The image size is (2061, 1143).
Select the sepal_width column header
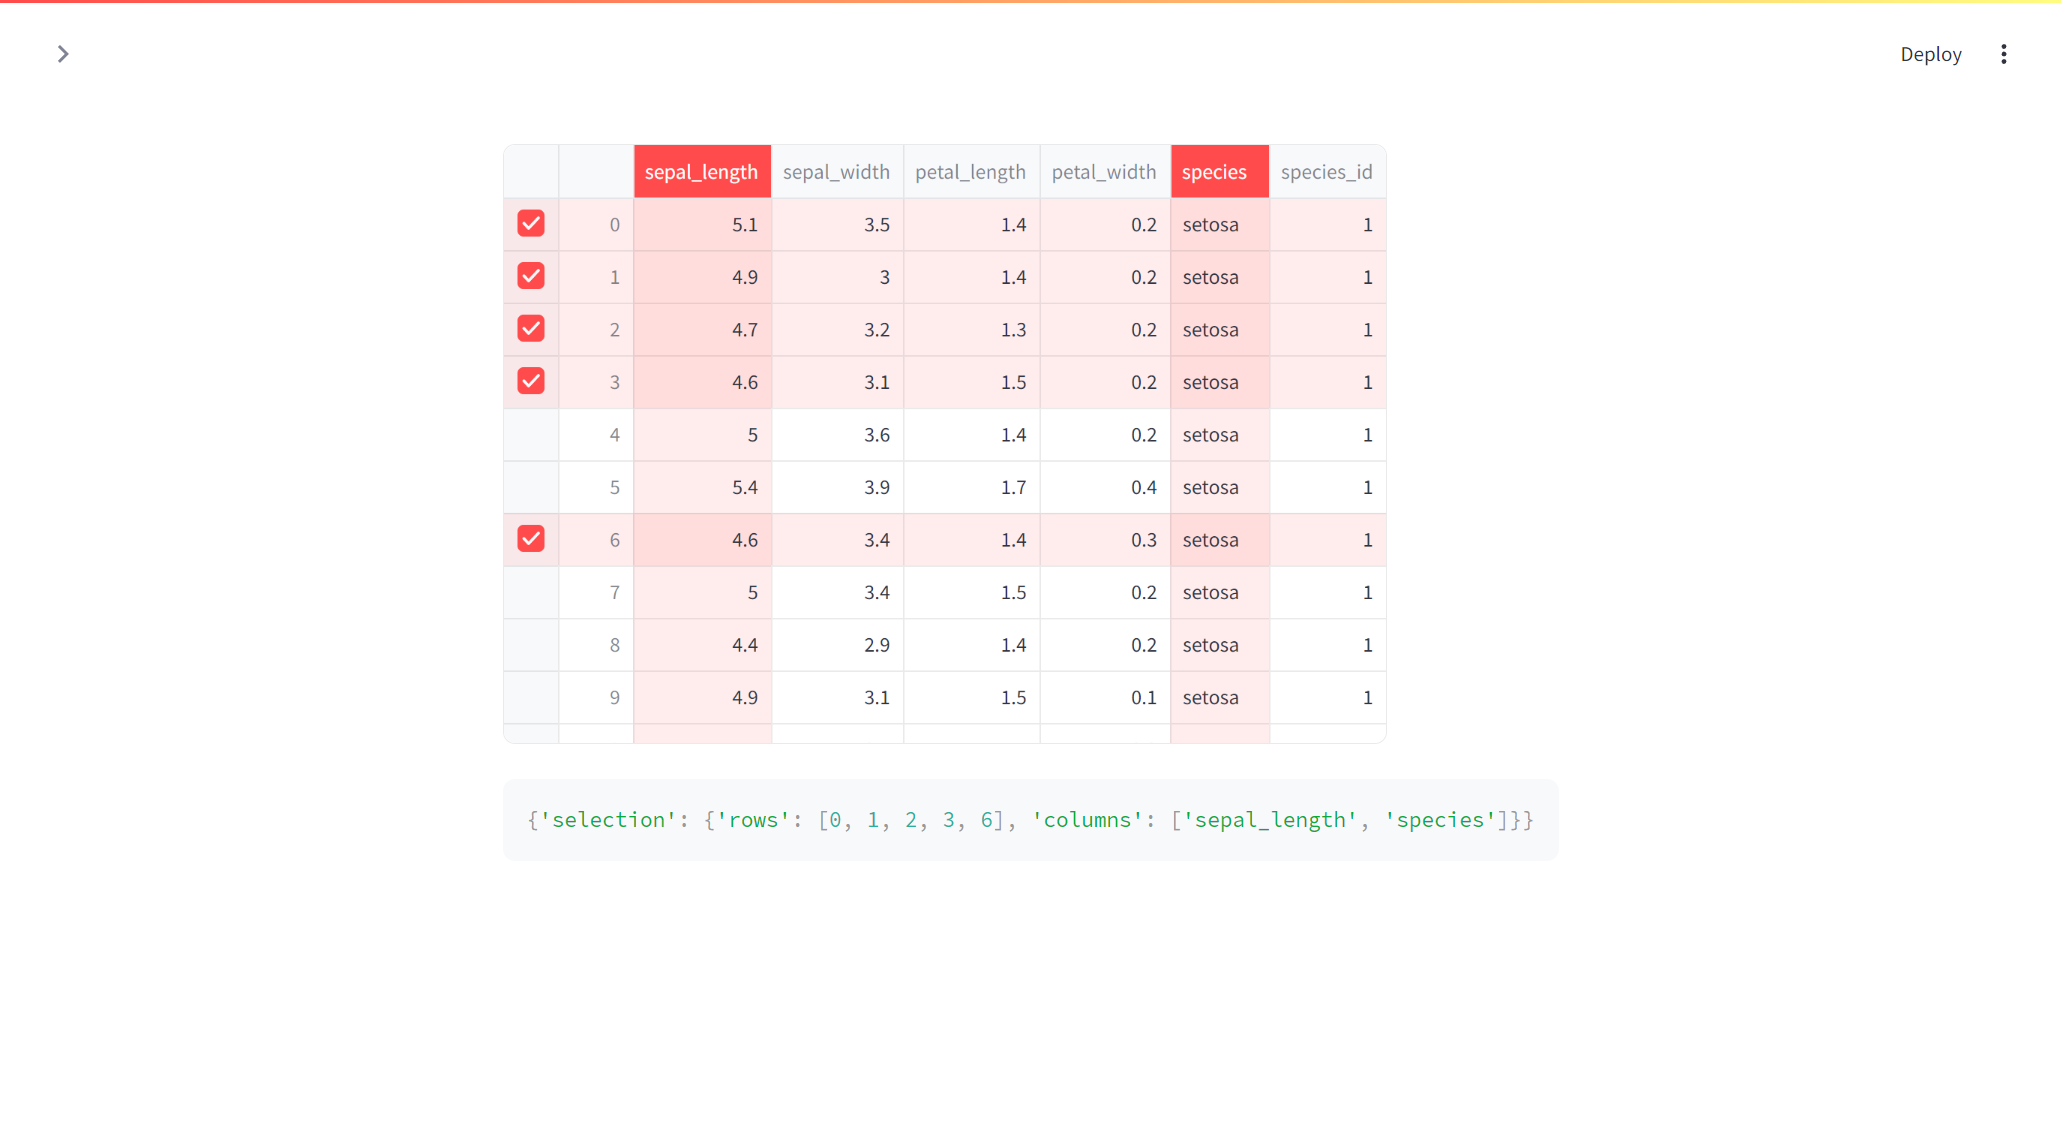(x=837, y=171)
